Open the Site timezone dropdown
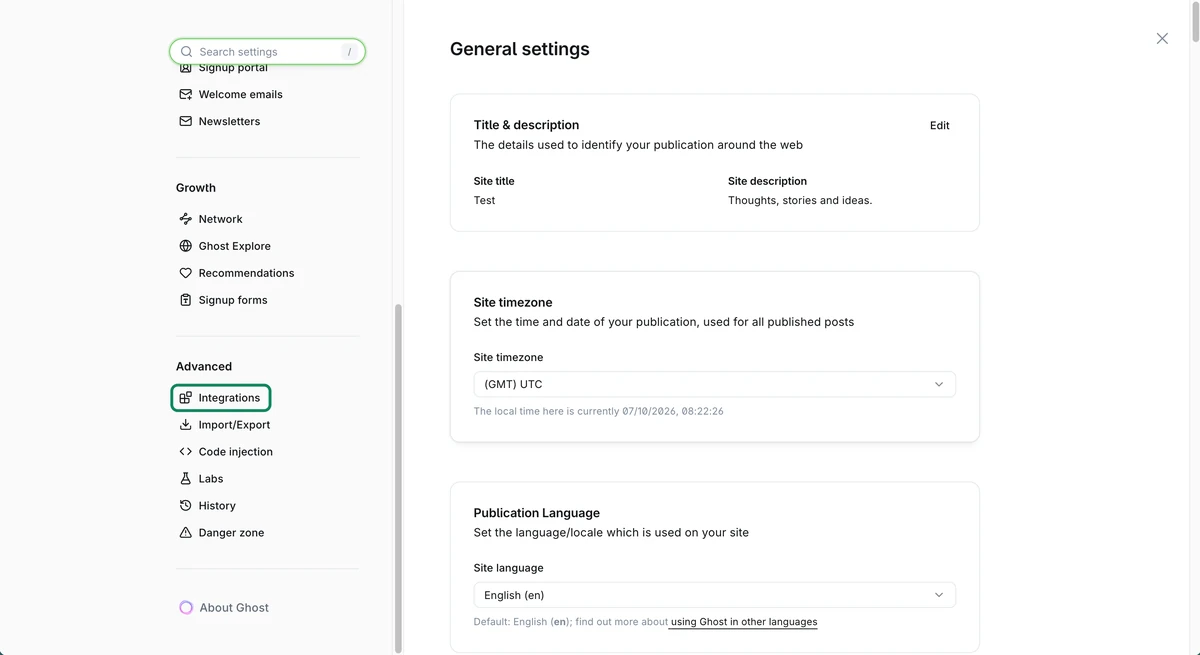The height and width of the screenshot is (655, 1200). tap(714, 384)
